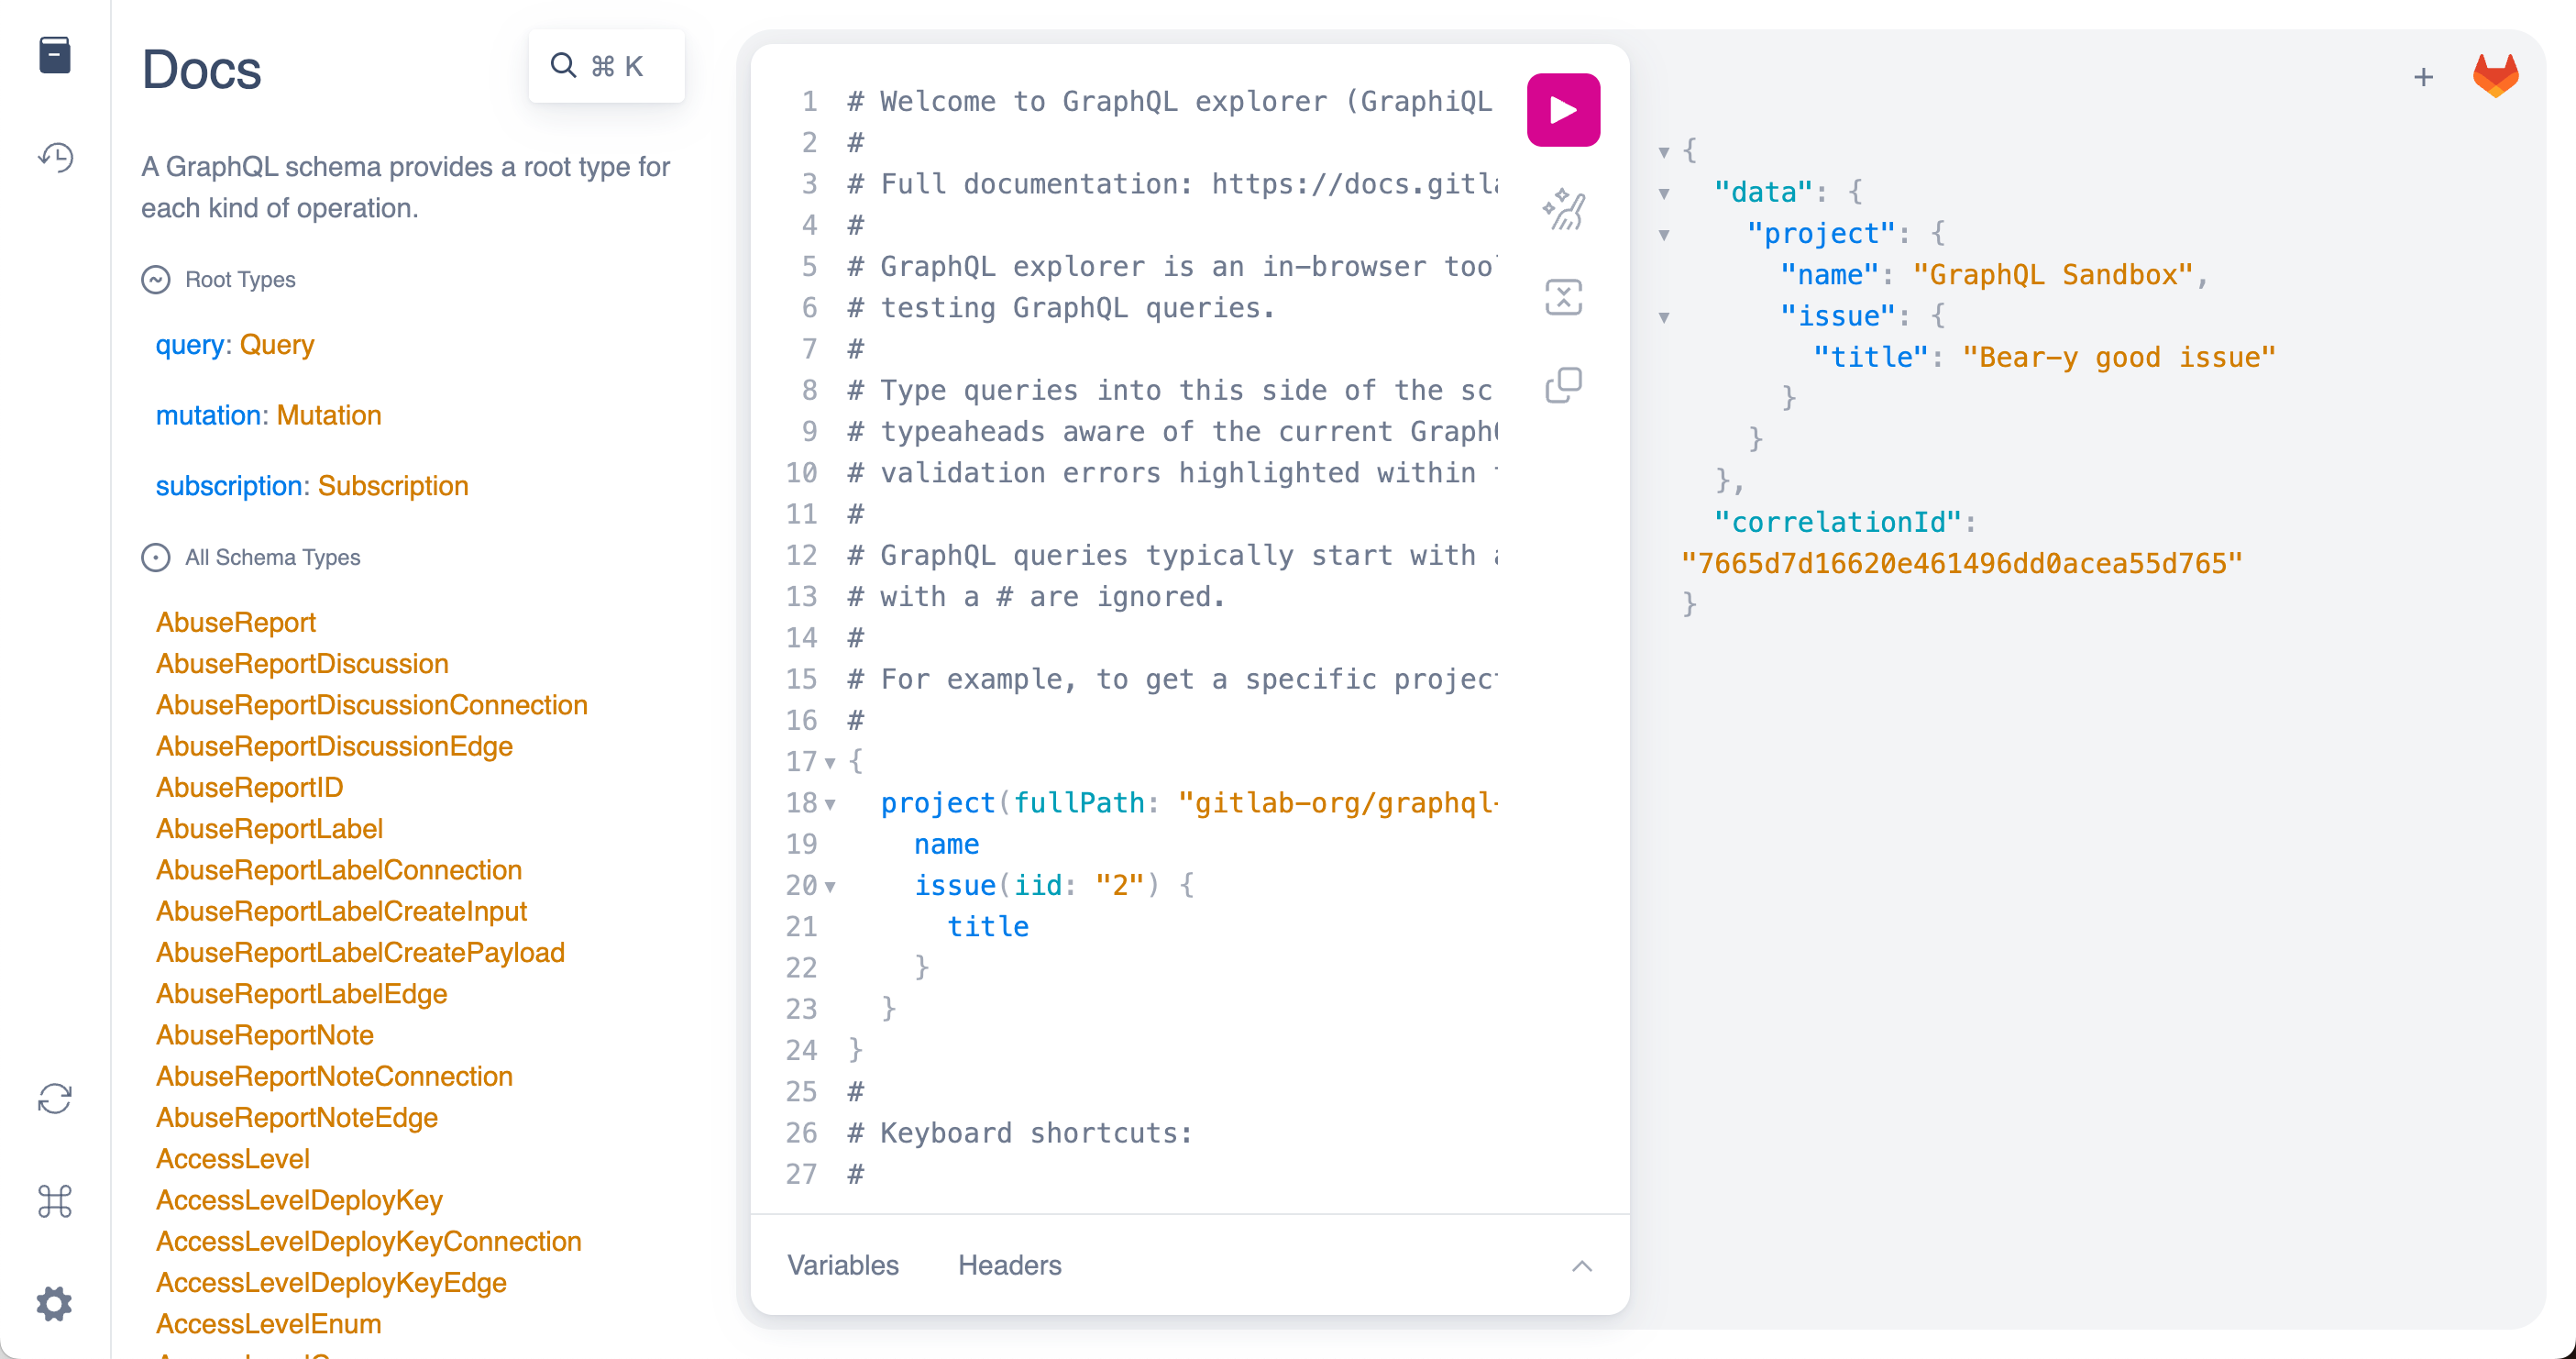The width and height of the screenshot is (2576, 1359).
Task: Prettify the query using the wand icon
Action: (1562, 207)
